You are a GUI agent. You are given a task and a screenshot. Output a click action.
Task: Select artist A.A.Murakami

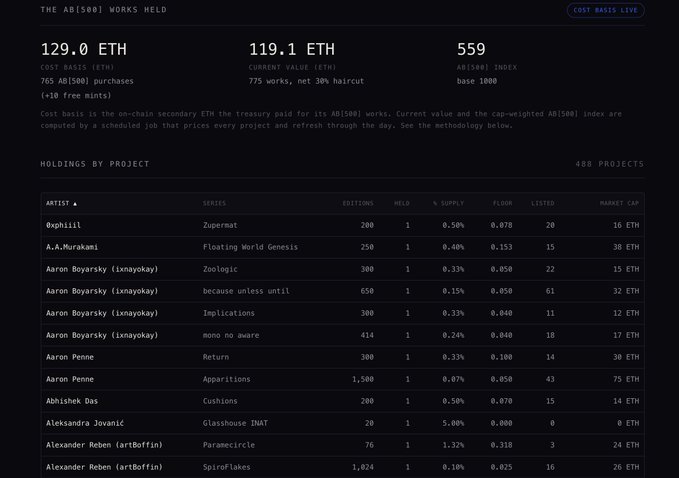(x=72, y=247)
